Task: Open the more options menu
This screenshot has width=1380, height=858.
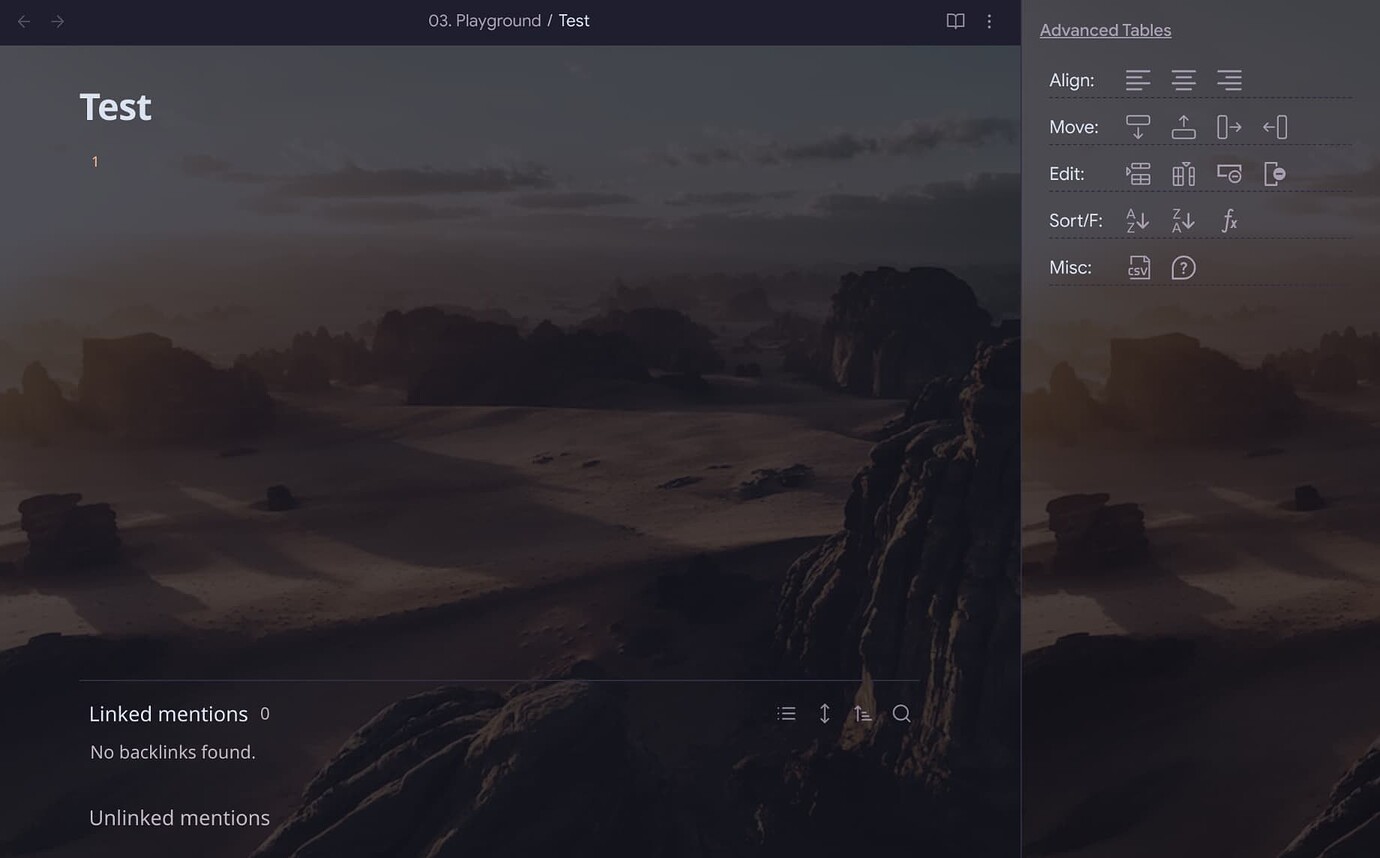Action: pos(989,20)
